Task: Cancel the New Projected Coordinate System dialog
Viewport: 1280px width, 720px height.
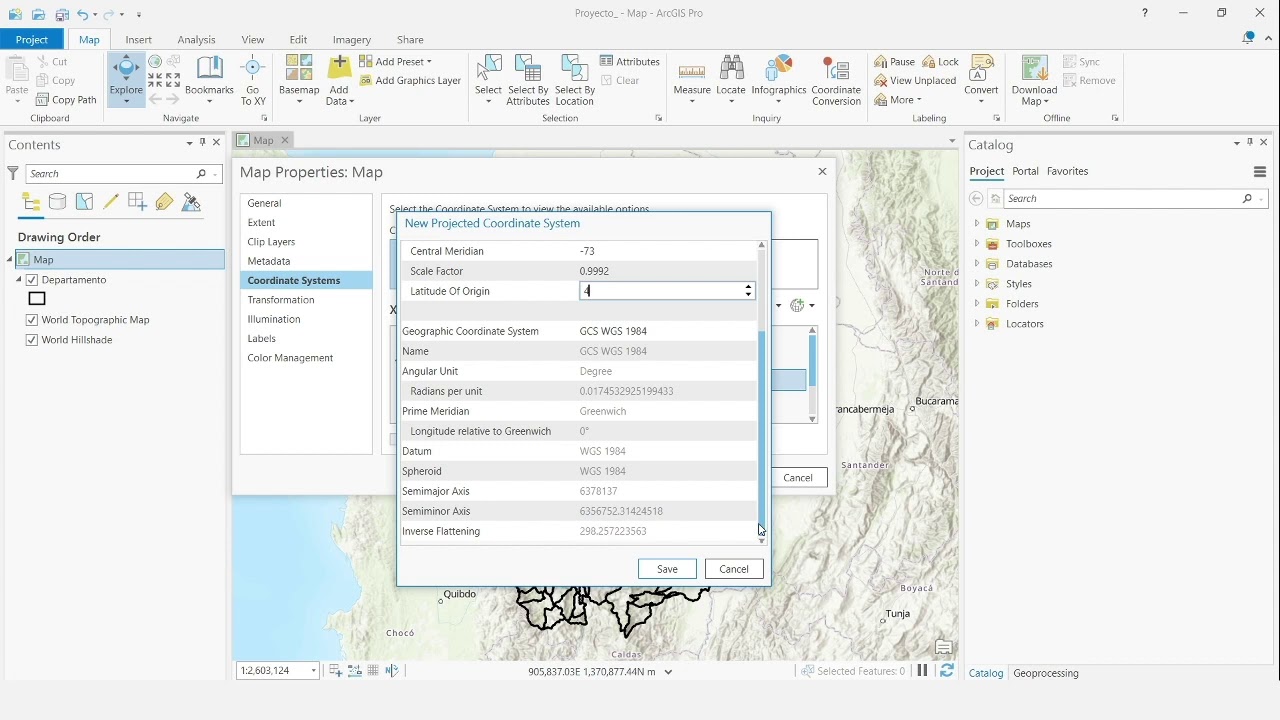Action: (x=734, y=569)
